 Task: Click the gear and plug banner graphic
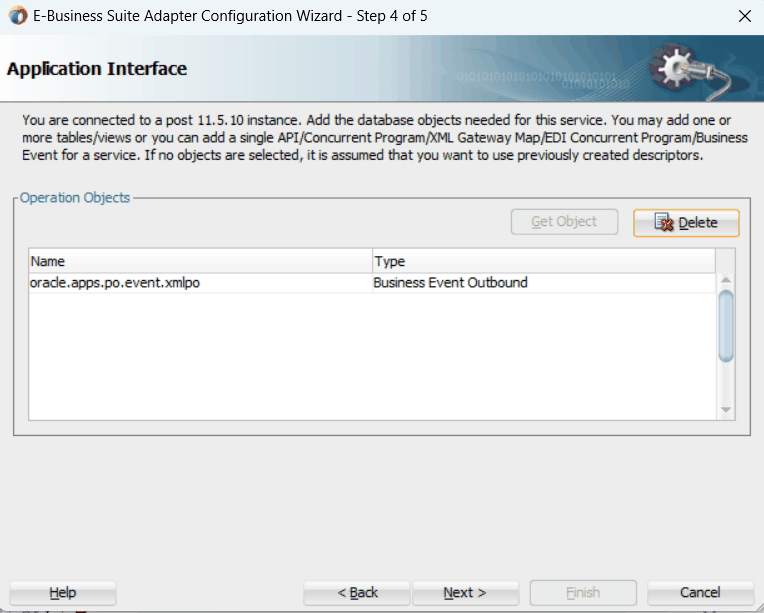click(x=690, y=70)
